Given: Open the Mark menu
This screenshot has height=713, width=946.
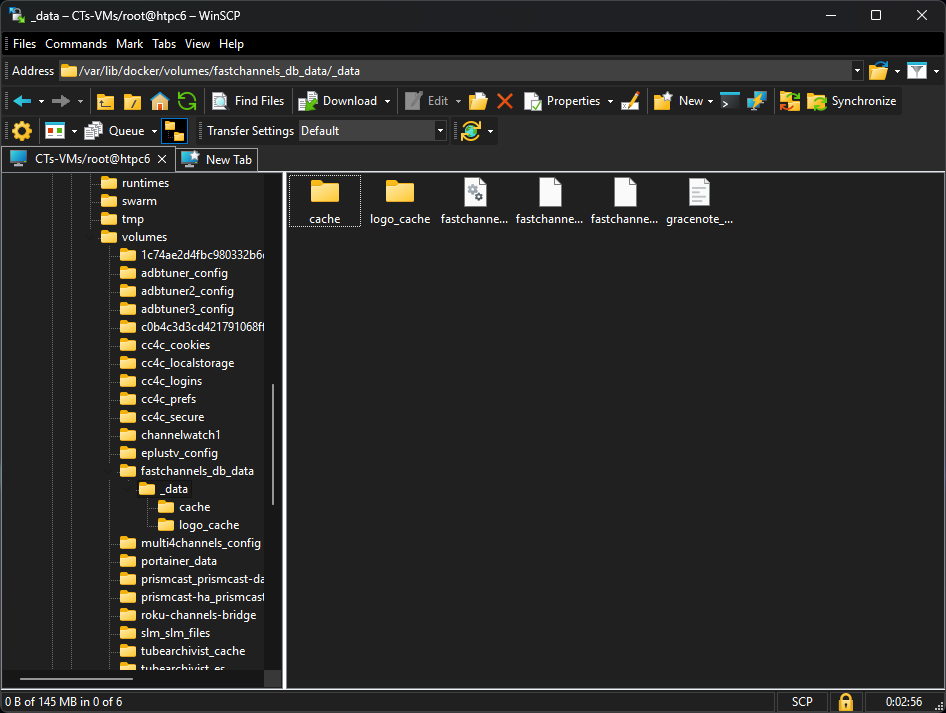Looking at the screenshot, I should coord(130,44).
